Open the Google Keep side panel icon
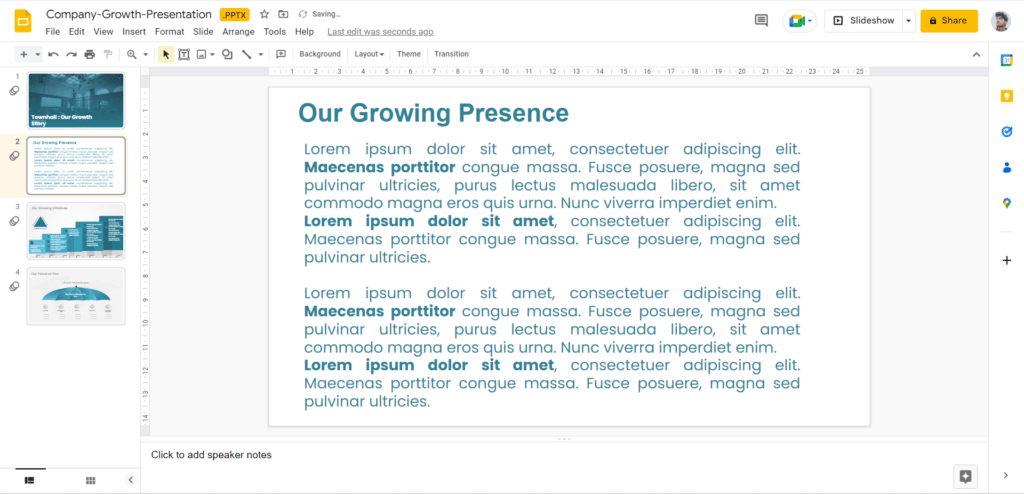This screenshot has width=1024, height=494. (x=1006, y=96)
